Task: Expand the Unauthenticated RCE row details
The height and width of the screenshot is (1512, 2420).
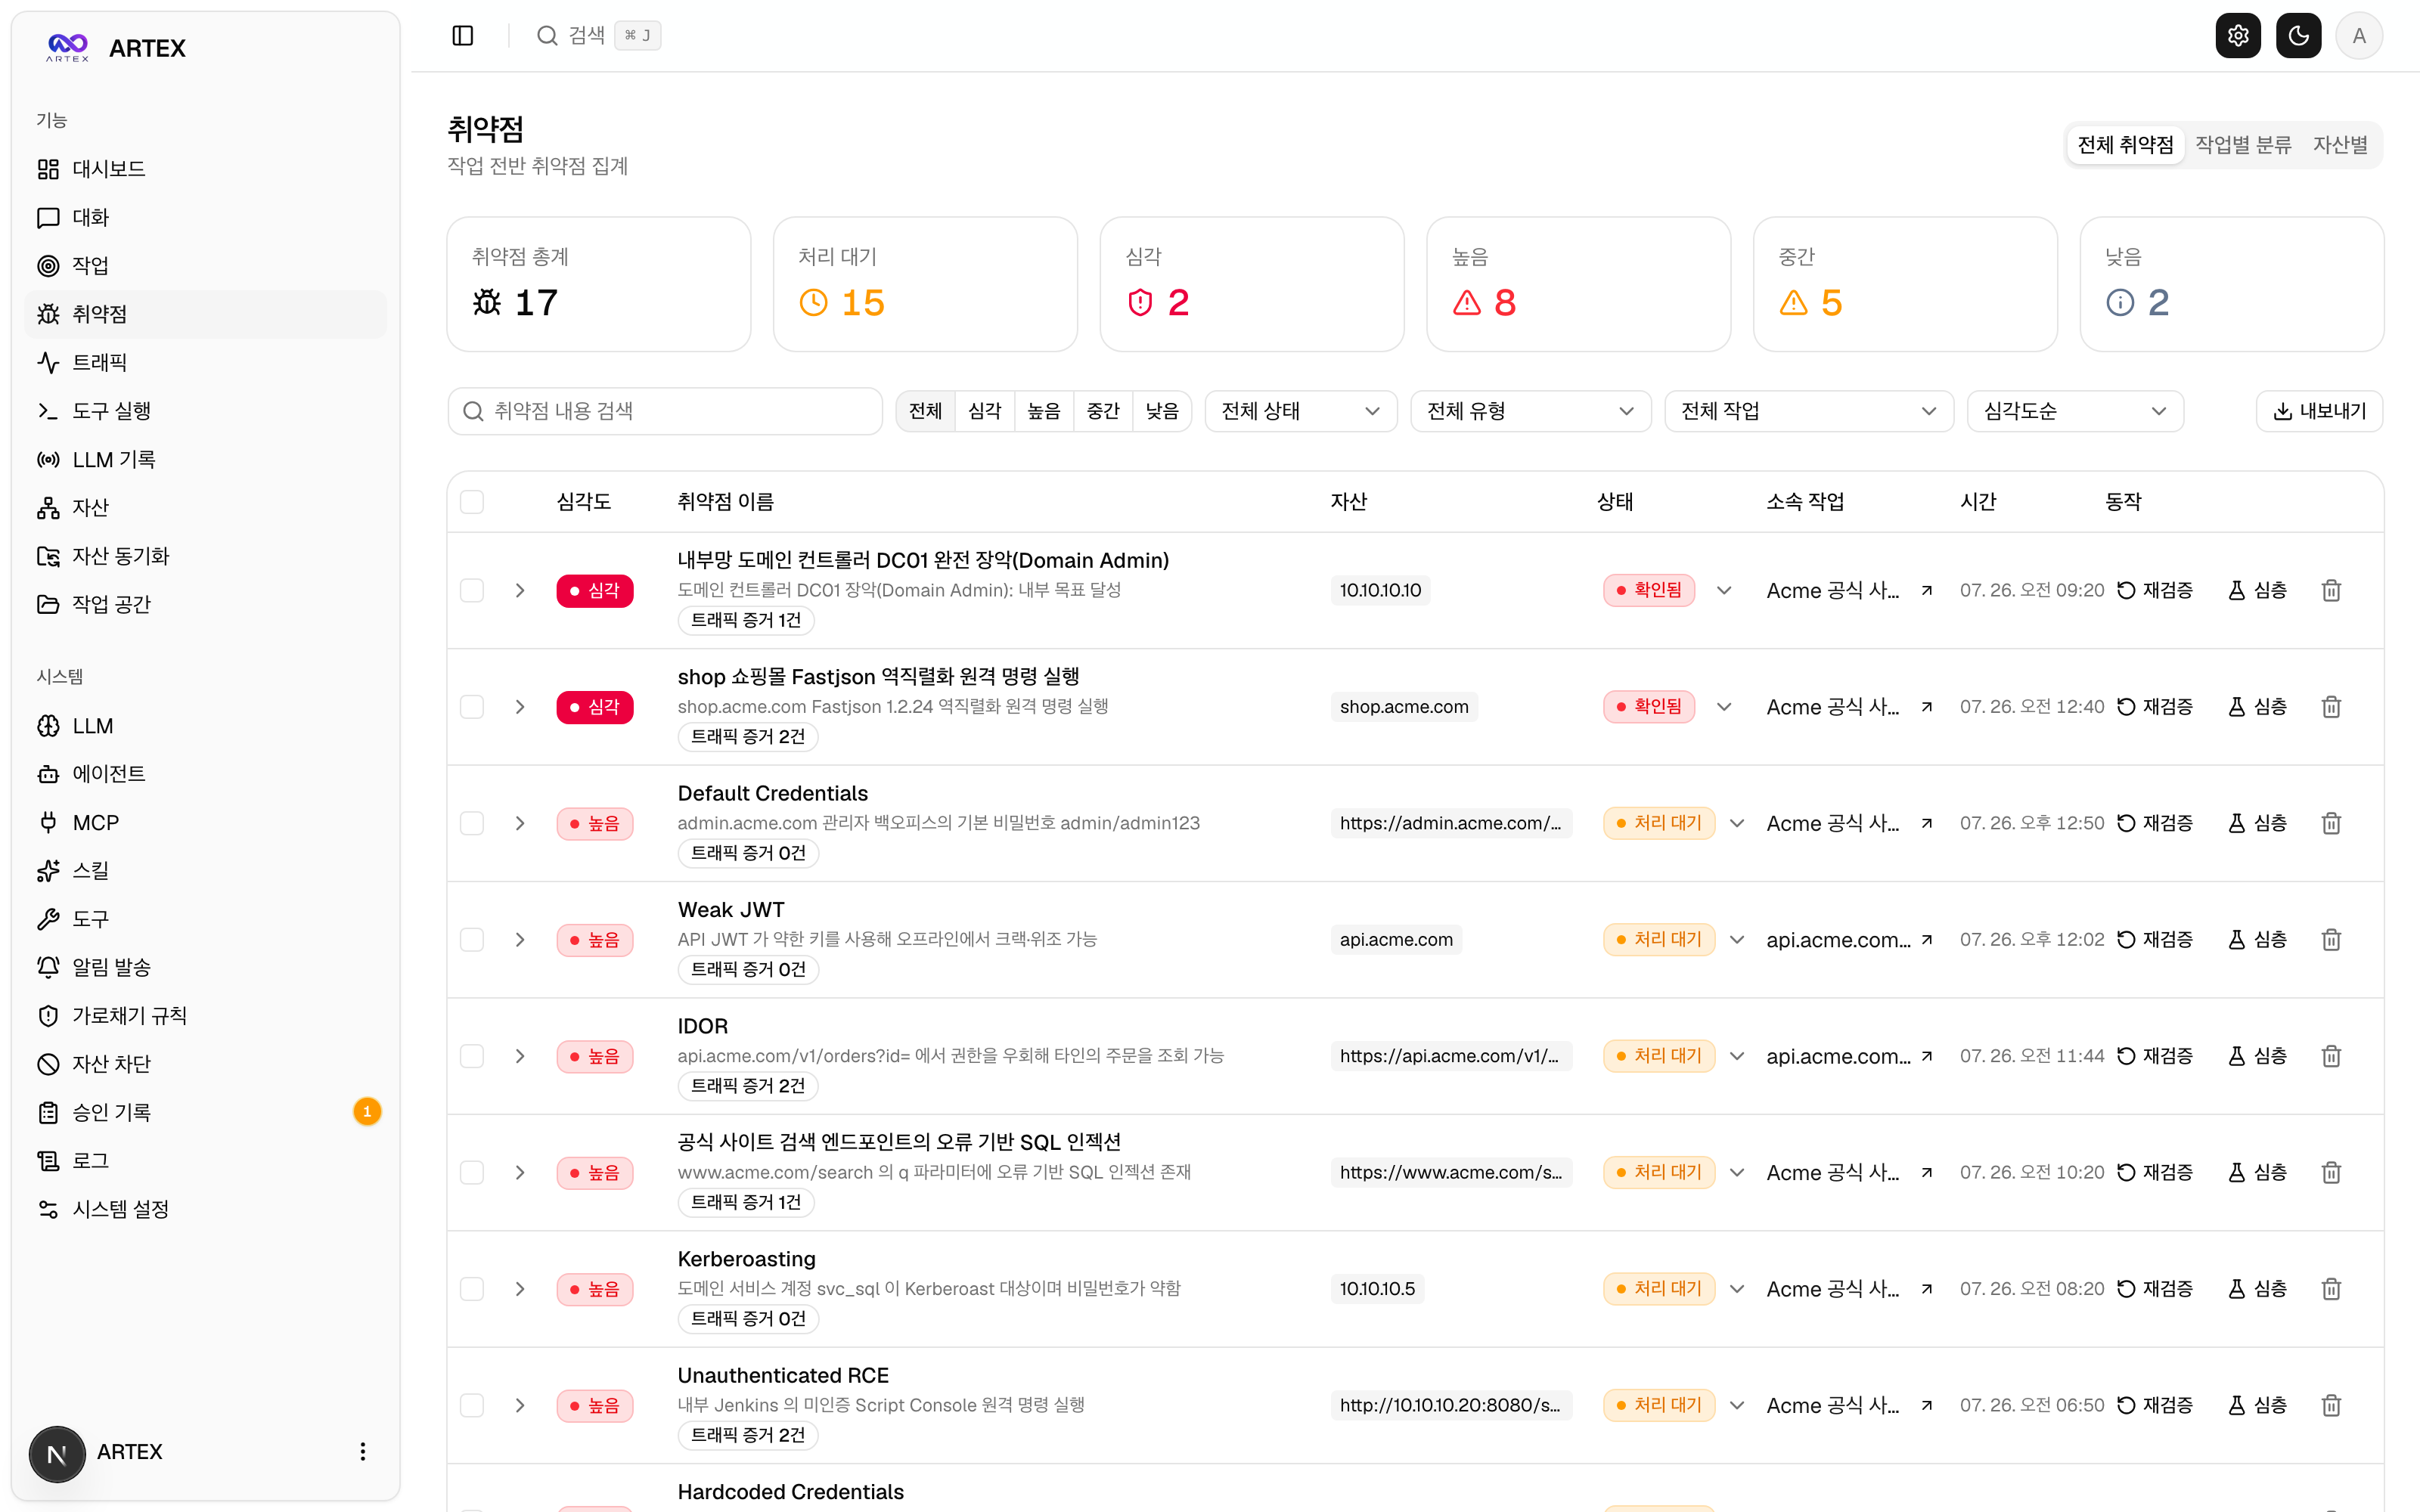Action: tap(520, 1405)
